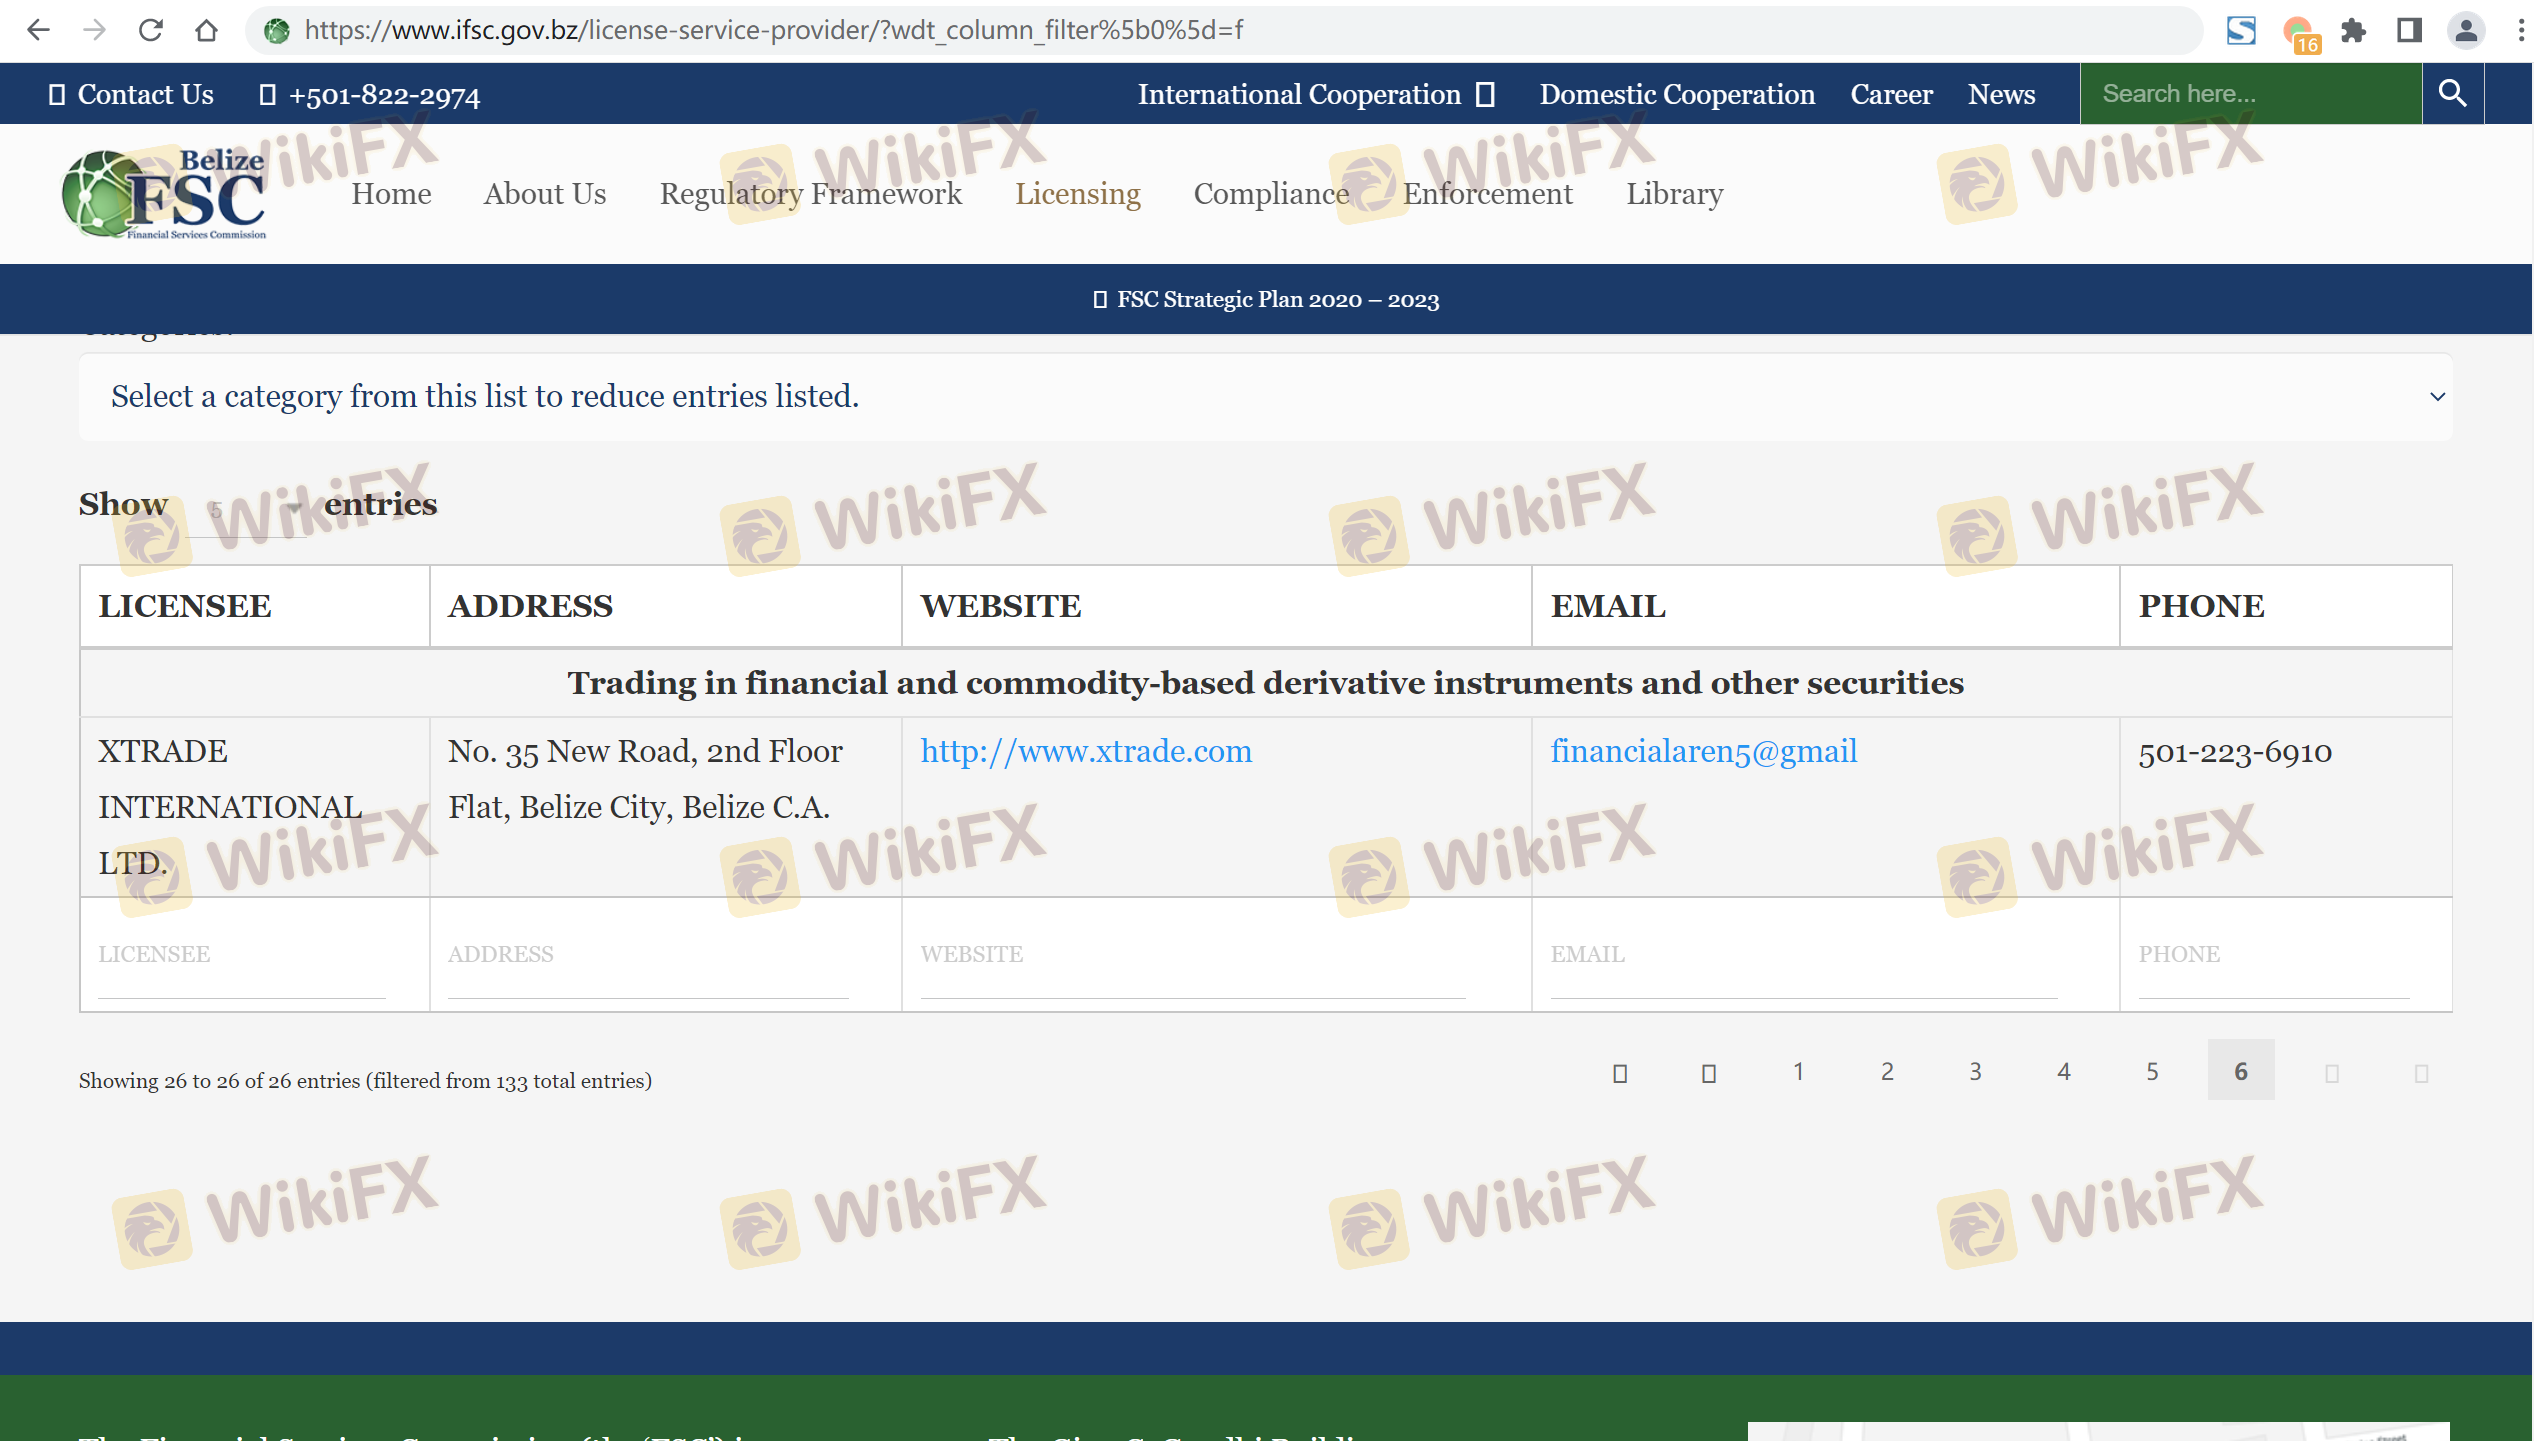Click the Belize FSC logo

[x=165, y=194]
